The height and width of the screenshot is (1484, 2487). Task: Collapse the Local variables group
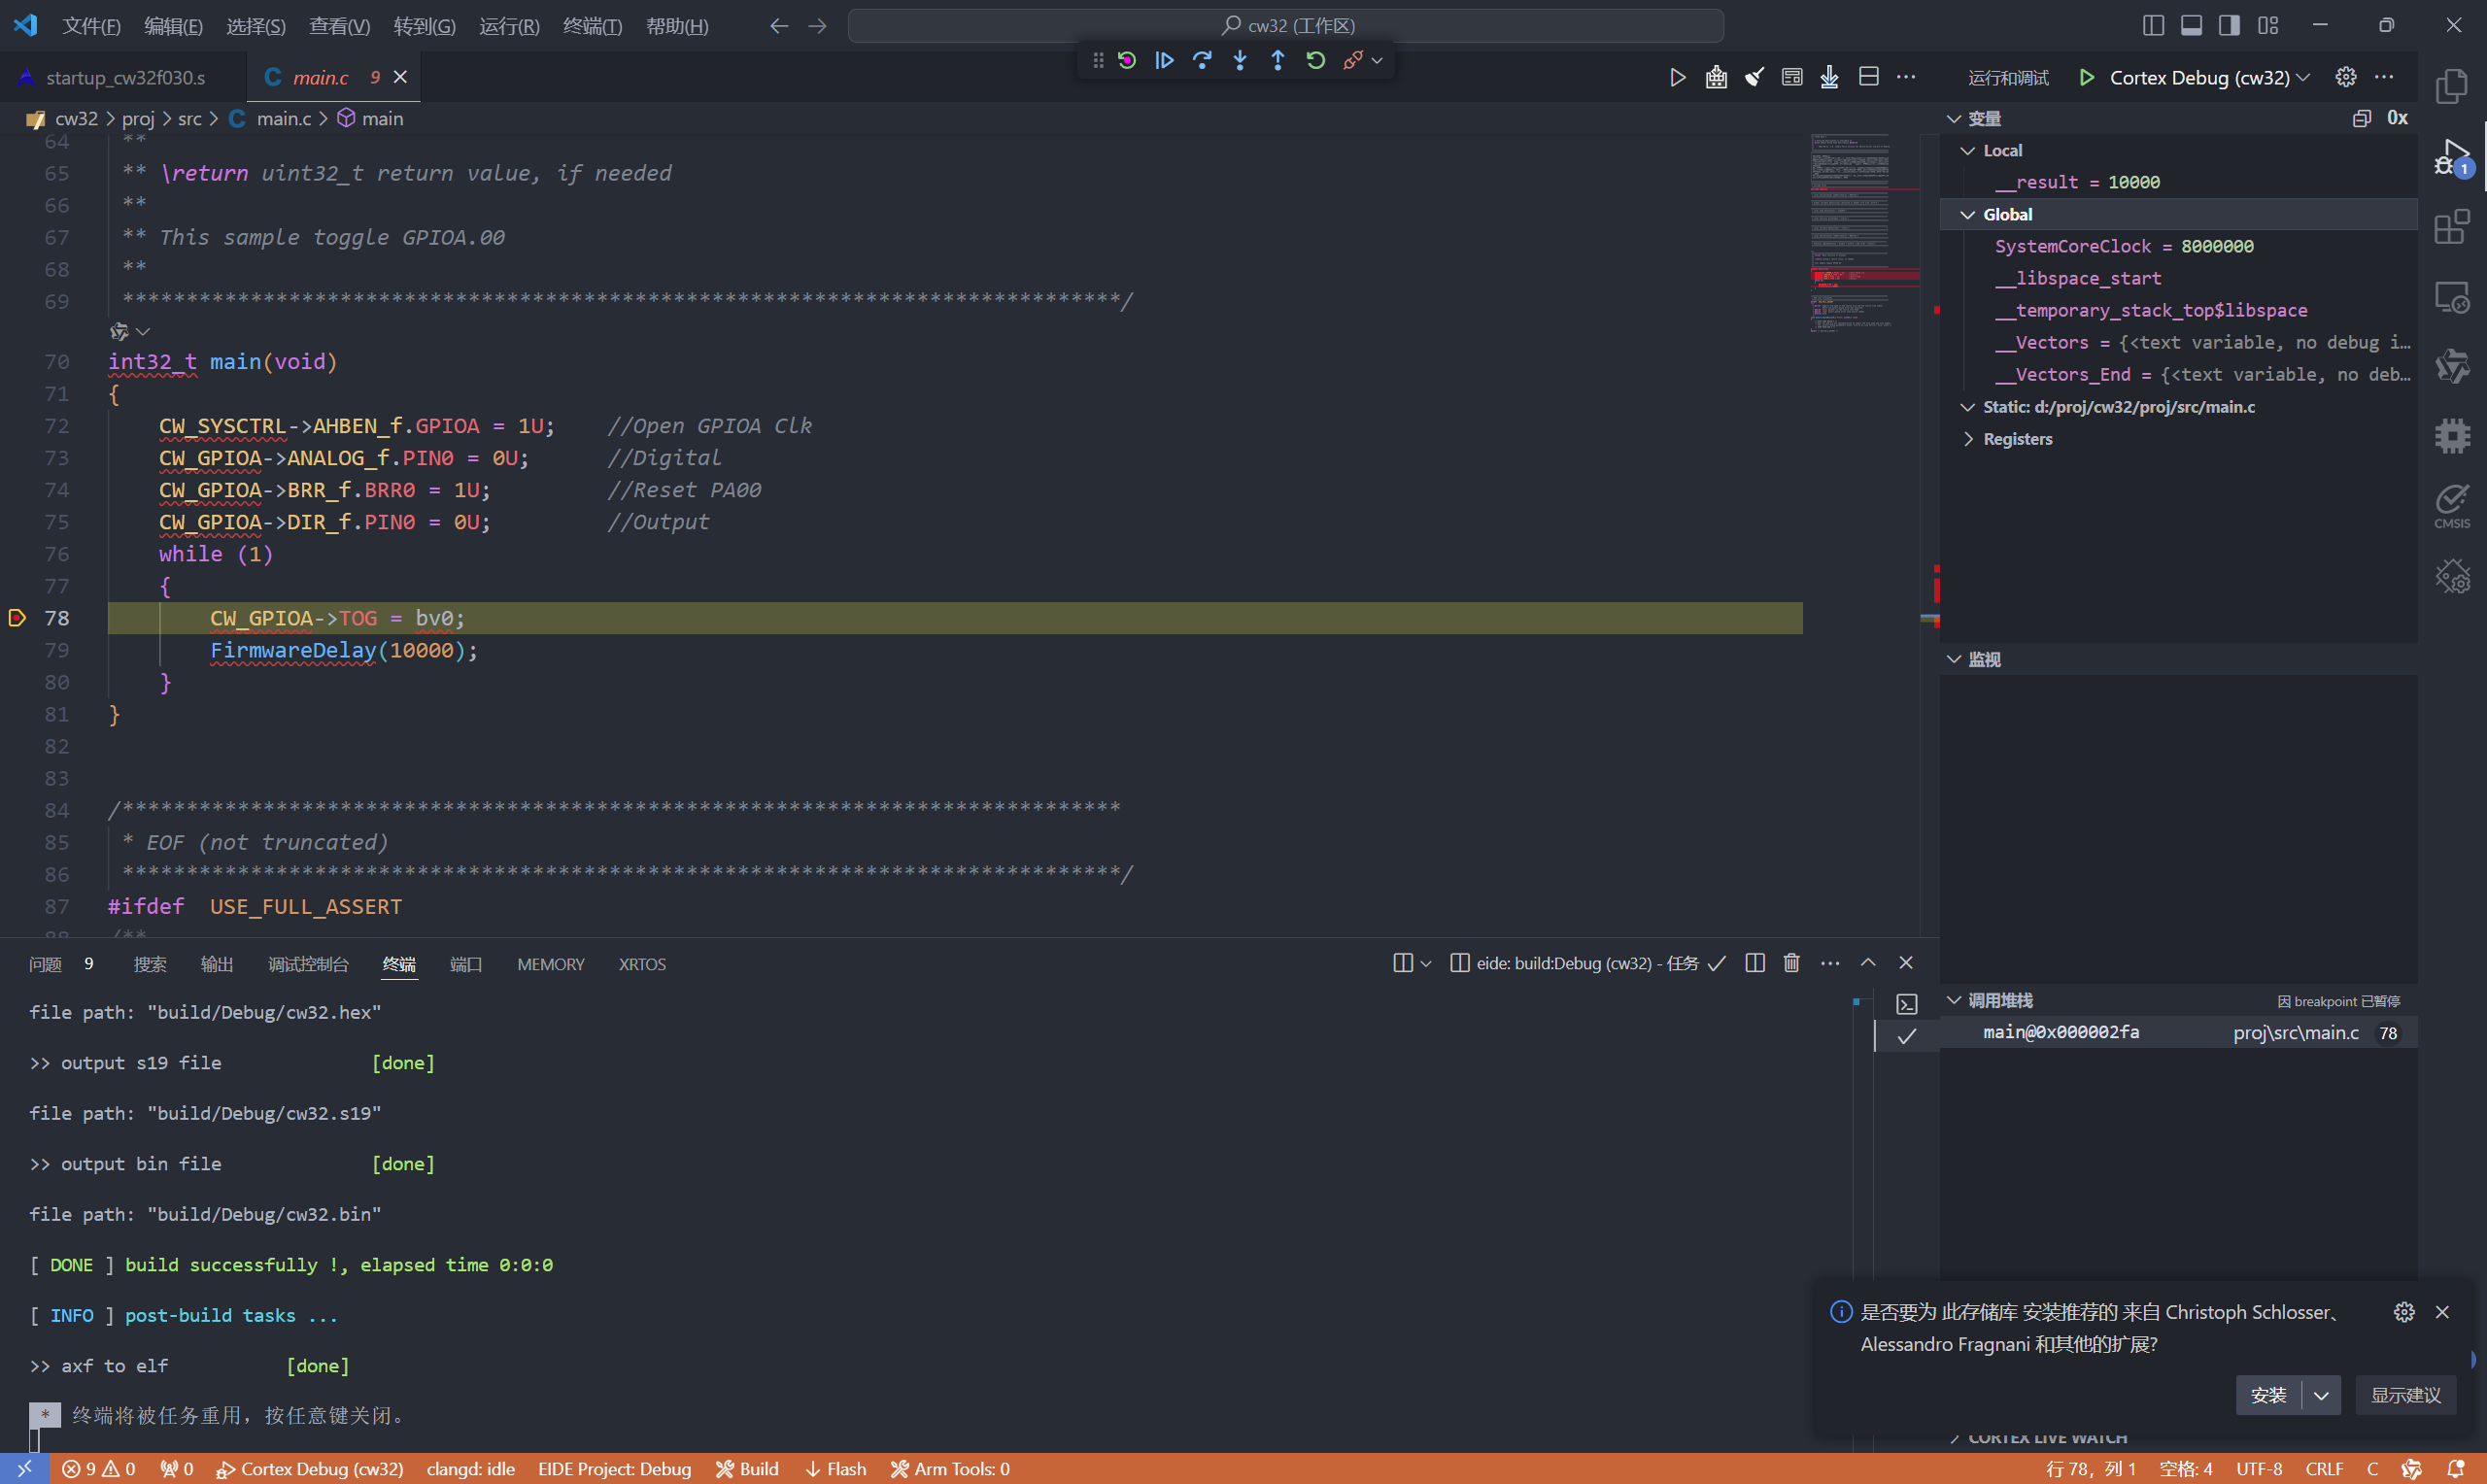click(x=1968, y=150)
